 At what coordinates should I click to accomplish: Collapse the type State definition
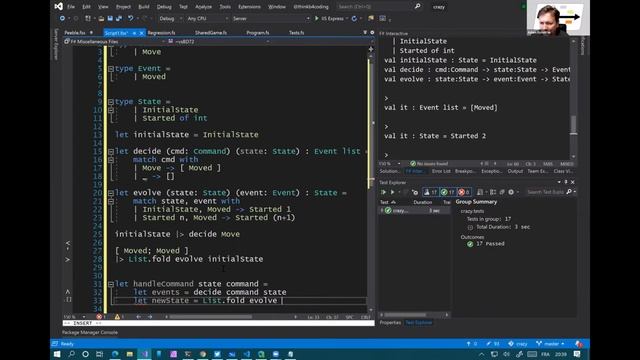(x=111, y=102)
